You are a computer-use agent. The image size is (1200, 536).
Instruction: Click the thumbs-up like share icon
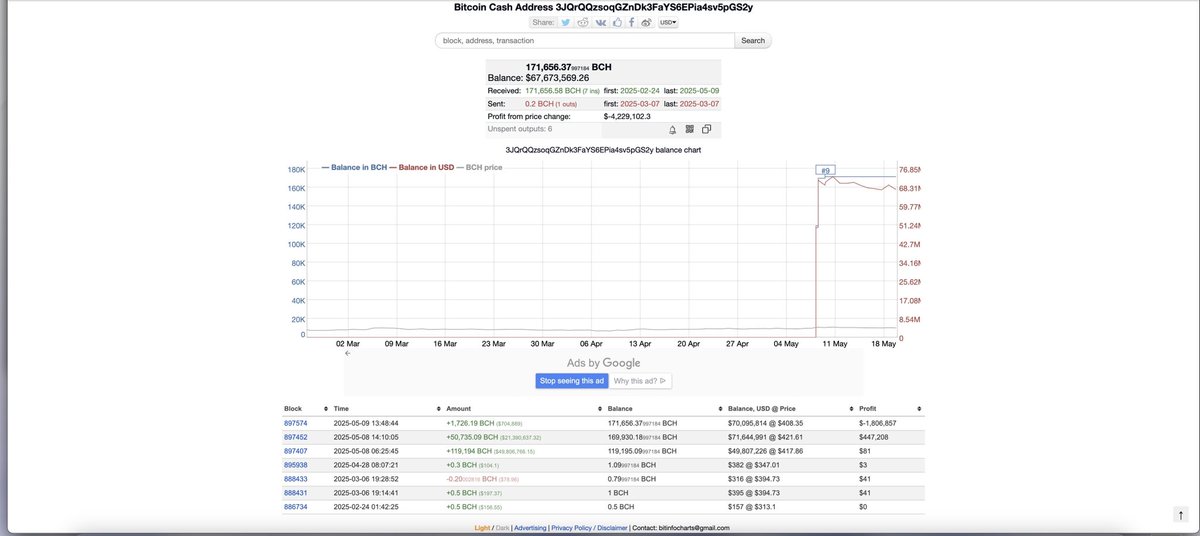point(617,22)
